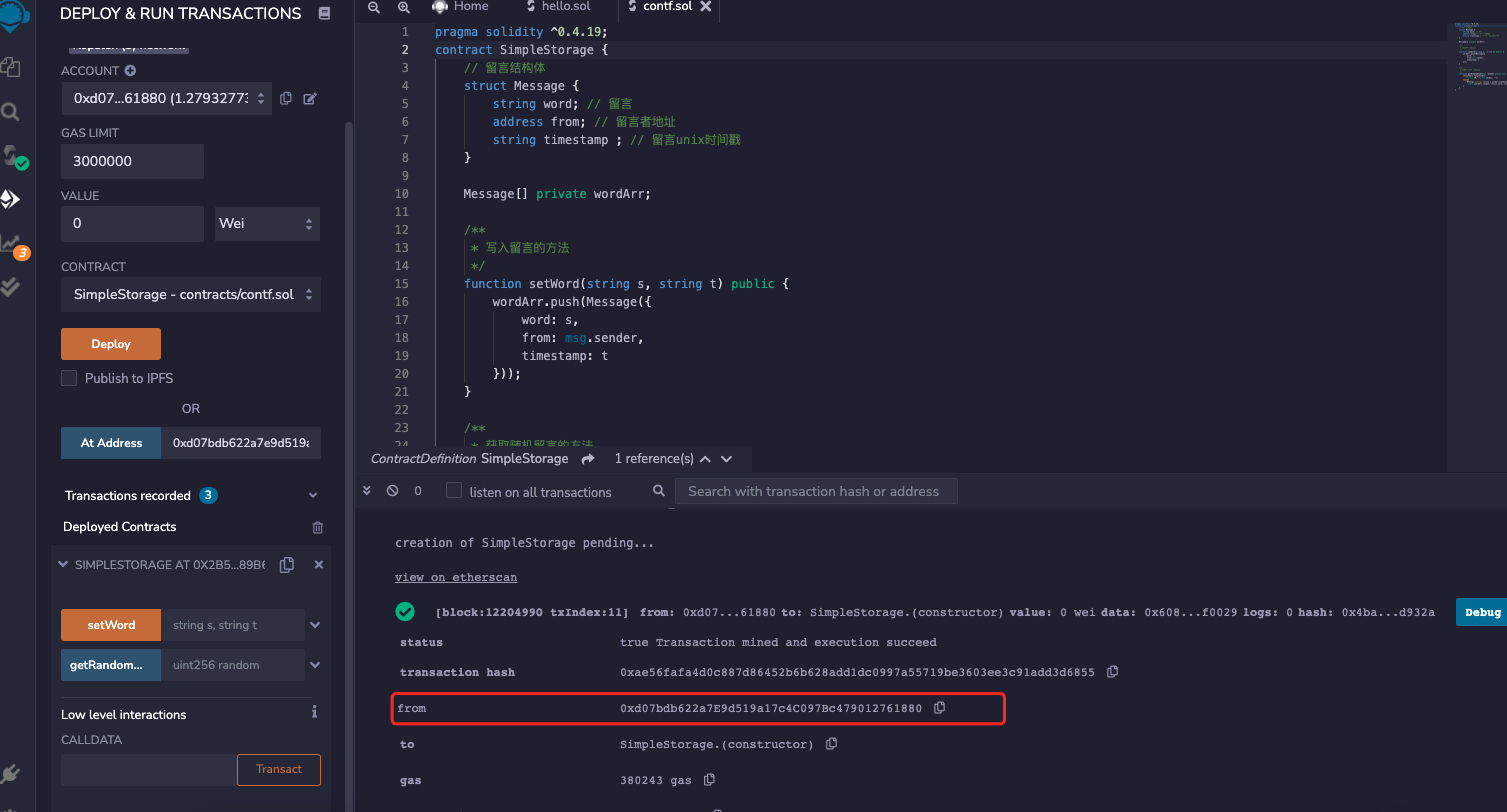Copy the 380243 gas value
The width and height of the screenshot is (1507, 812).
tap(709, 780)
